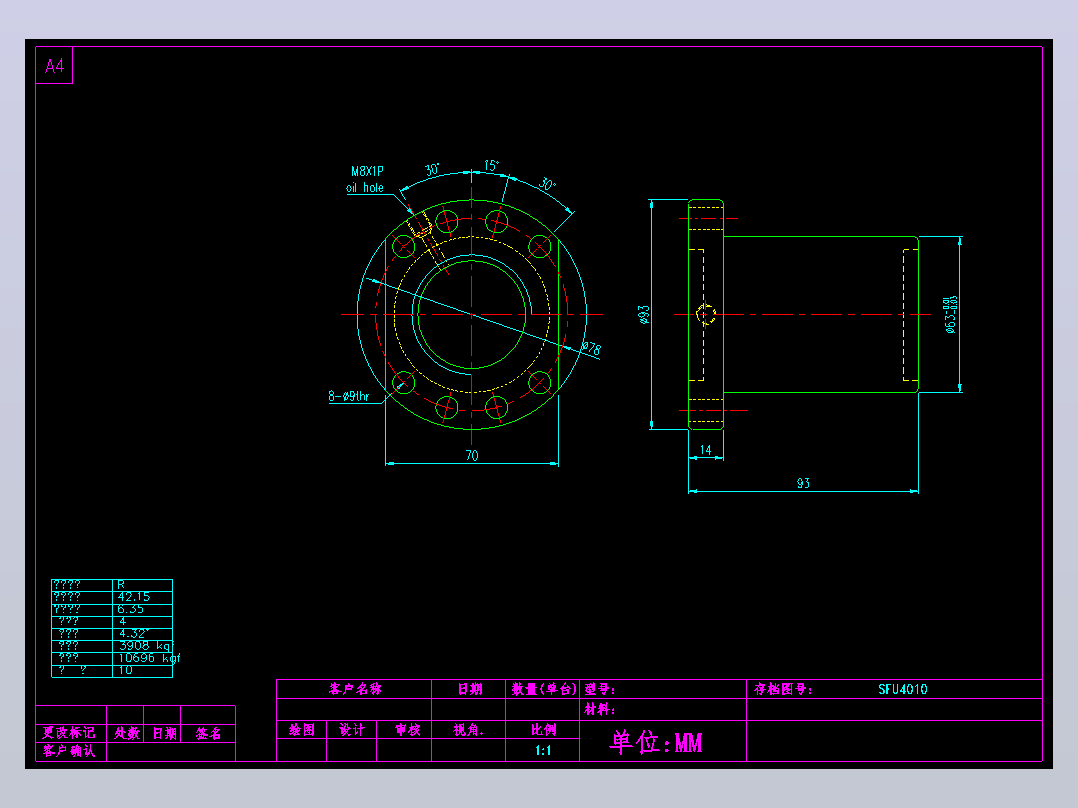
Task: Click the 型号: label
Action: pos(600,689)
